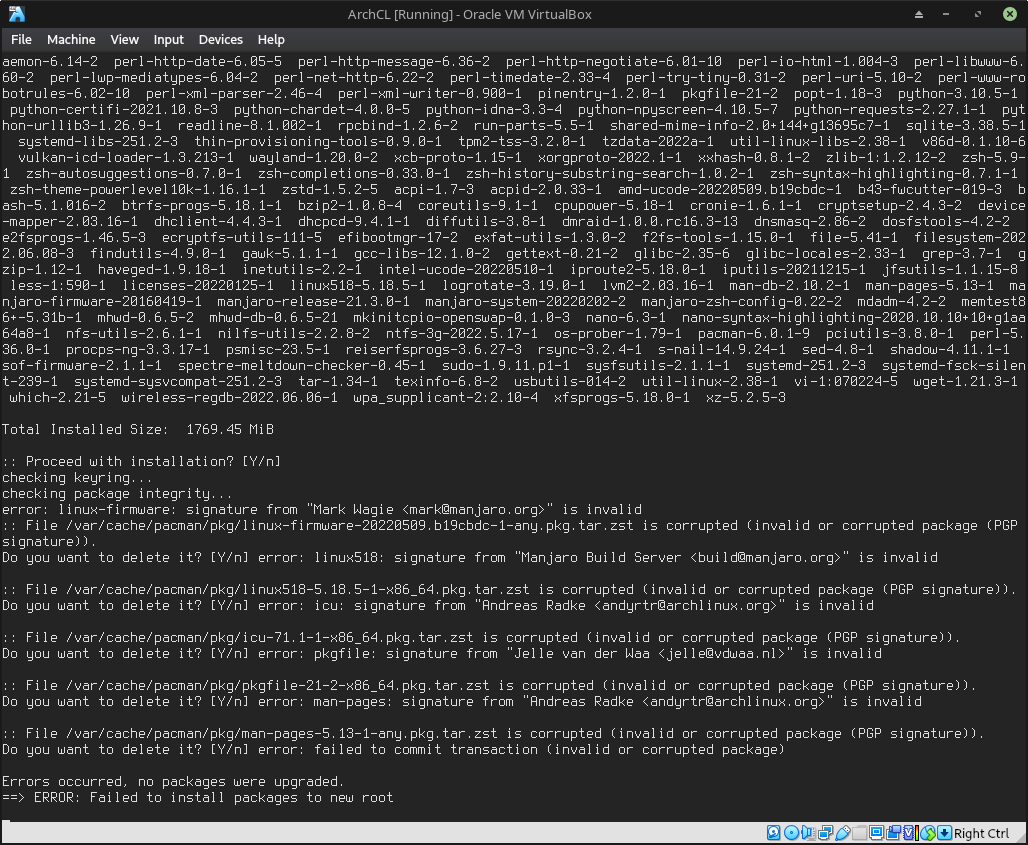This screenshot has height=845, width=1028.
Task: Open the Machine menu
Action: 71,39
